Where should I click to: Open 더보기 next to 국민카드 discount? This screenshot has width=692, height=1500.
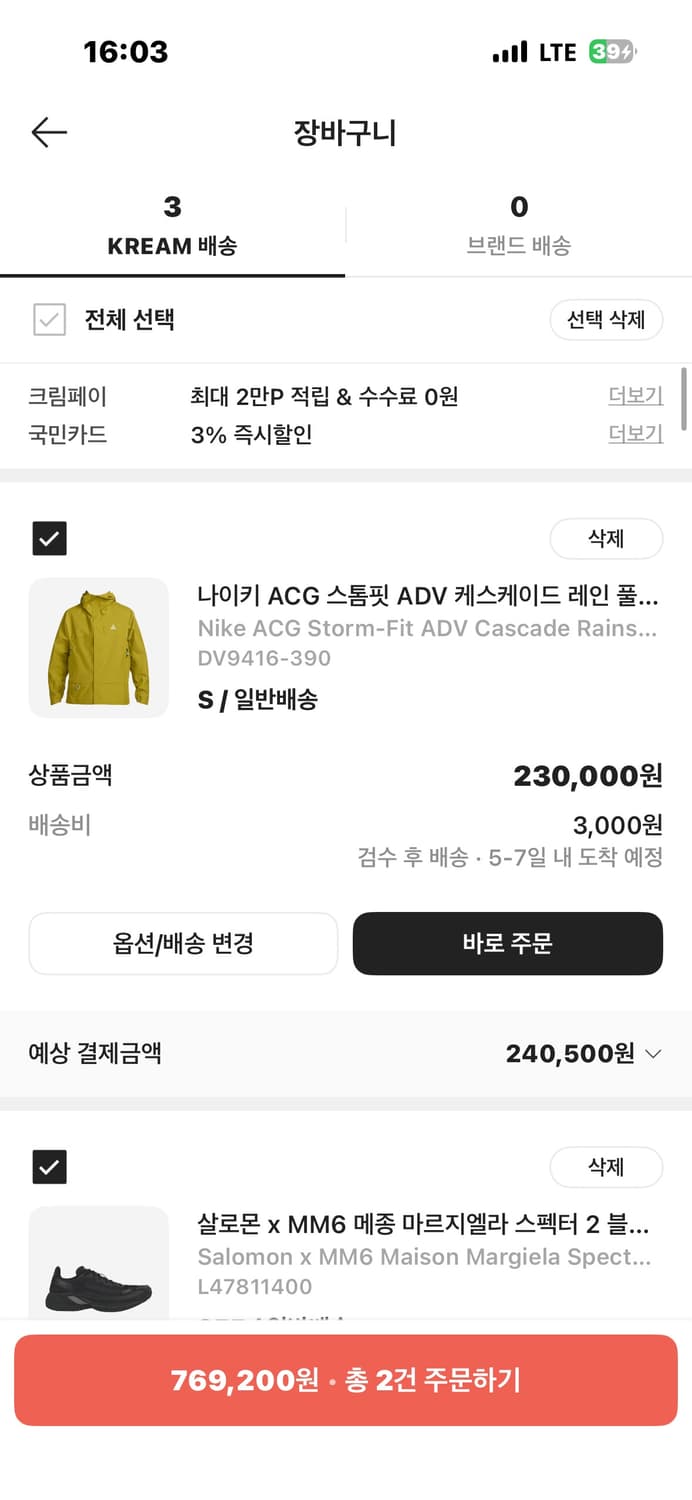pos(635,433)
